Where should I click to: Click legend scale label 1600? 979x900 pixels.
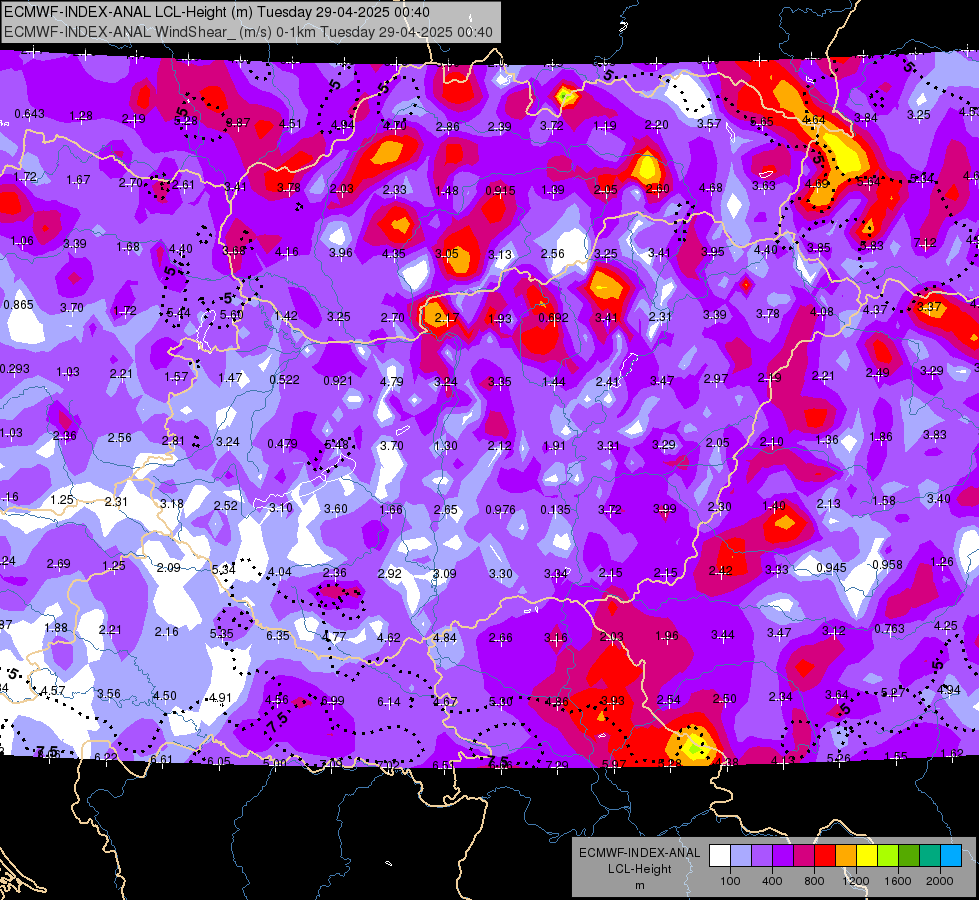[x=898, y=881]
